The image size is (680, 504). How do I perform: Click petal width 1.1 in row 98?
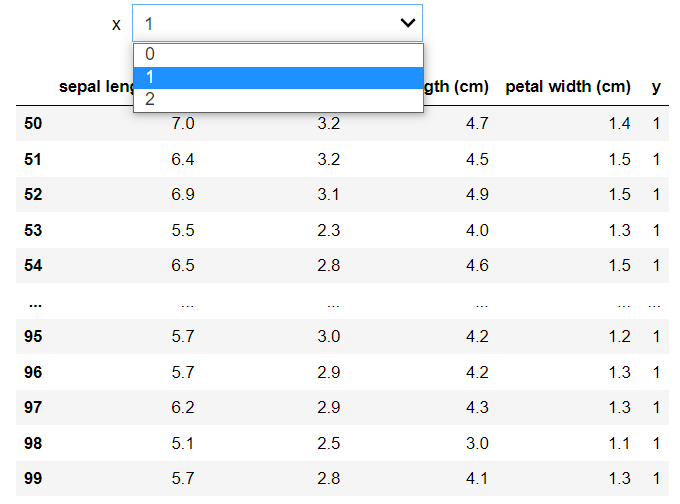[619, 443]
